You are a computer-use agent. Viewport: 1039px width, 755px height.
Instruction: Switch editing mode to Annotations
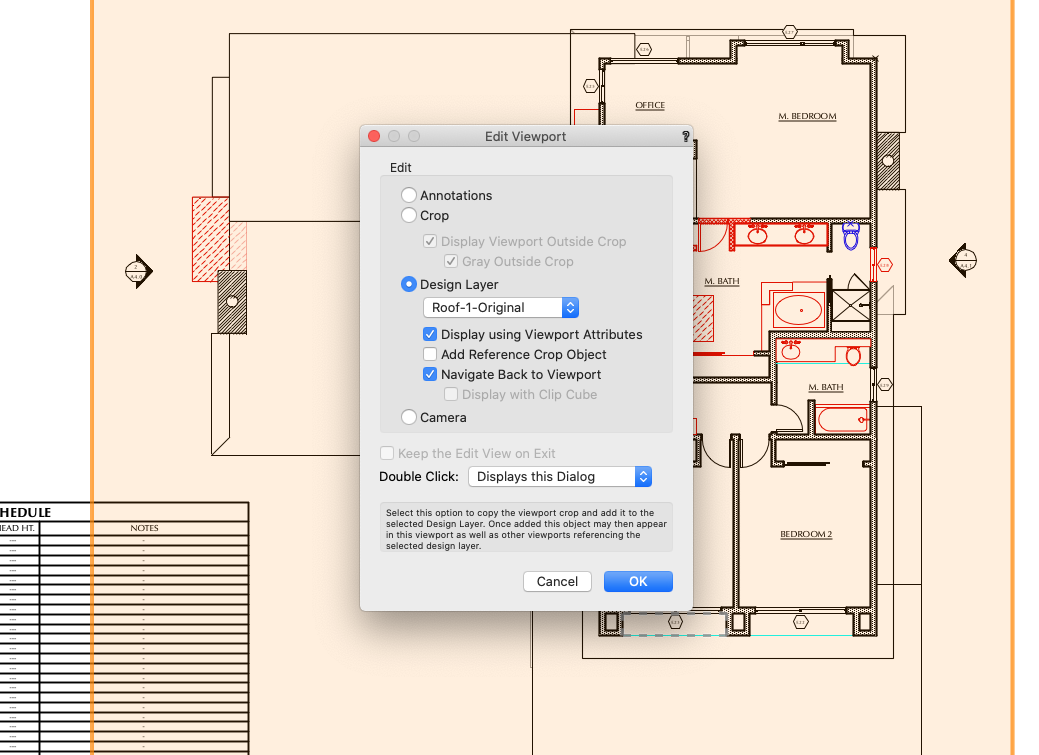click(x=409, y=195)
